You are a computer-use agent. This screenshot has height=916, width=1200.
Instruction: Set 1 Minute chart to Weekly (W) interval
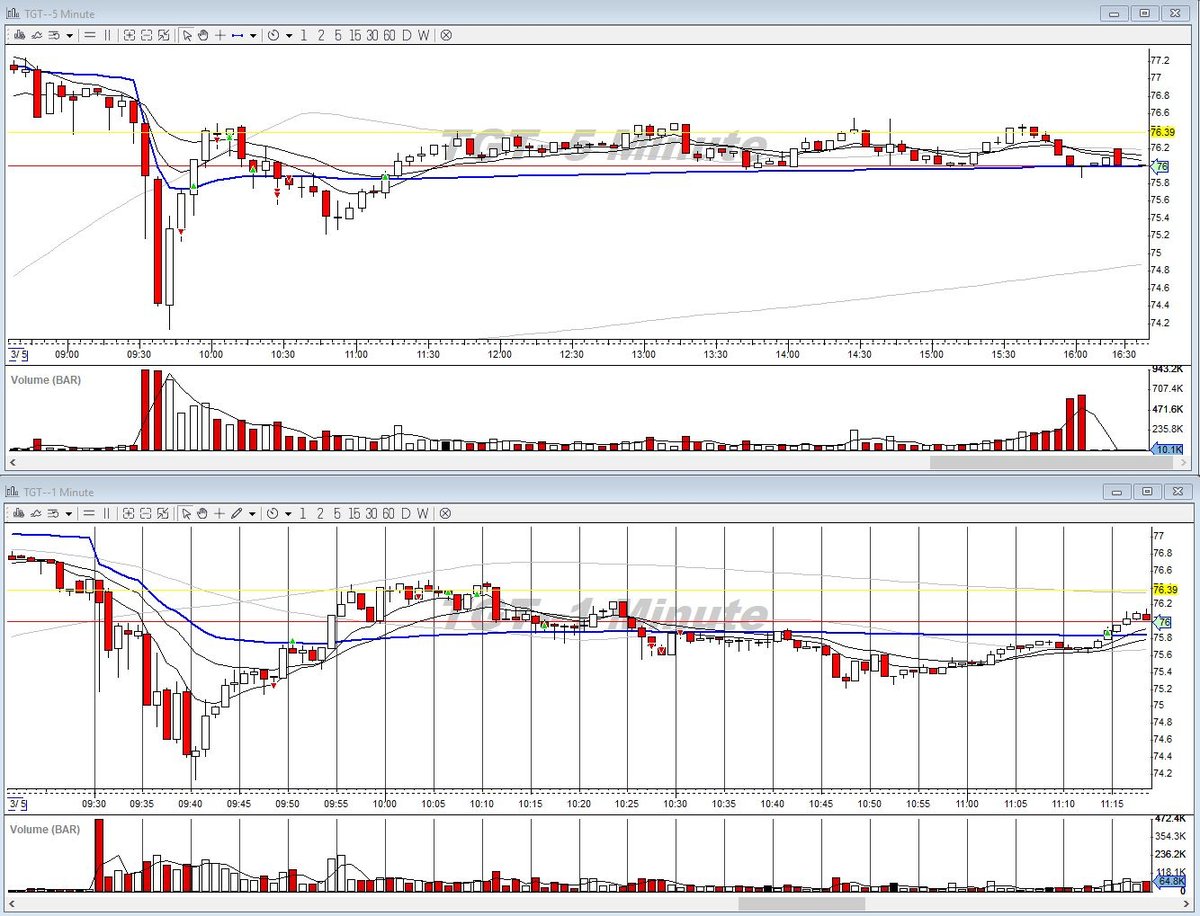coord(422,514)
